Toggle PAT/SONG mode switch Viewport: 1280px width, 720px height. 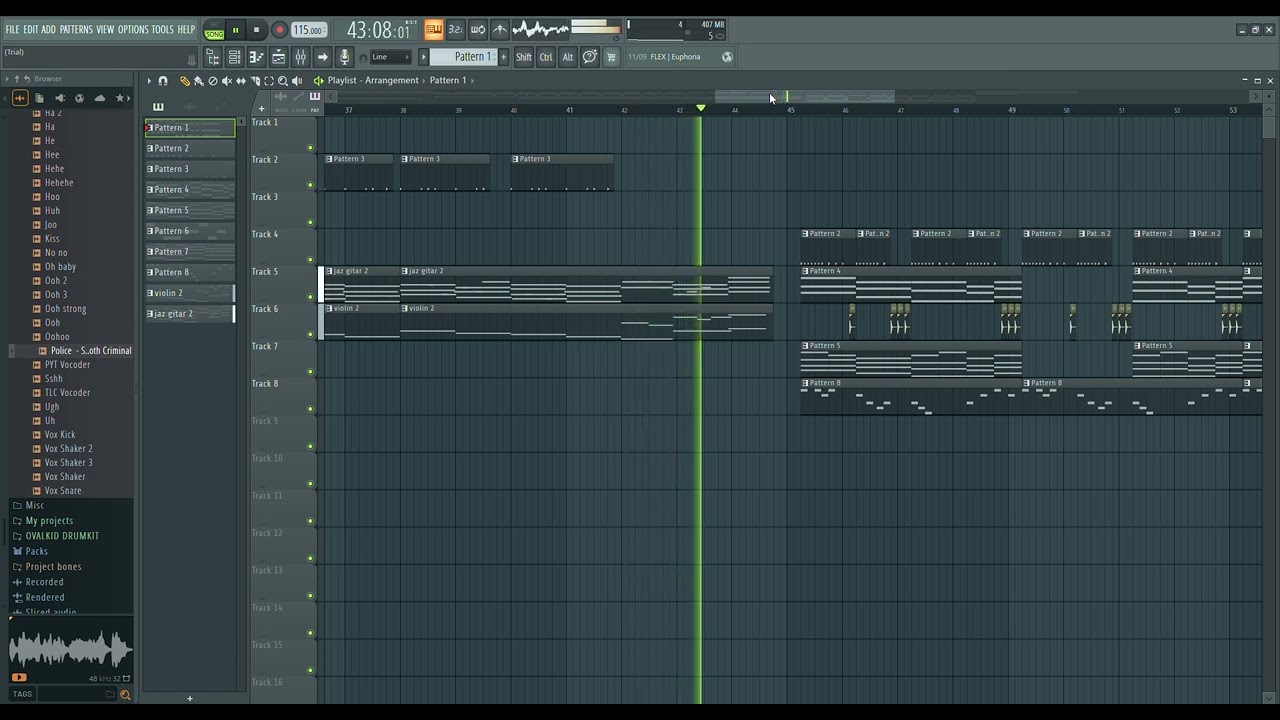pos(214,30)
